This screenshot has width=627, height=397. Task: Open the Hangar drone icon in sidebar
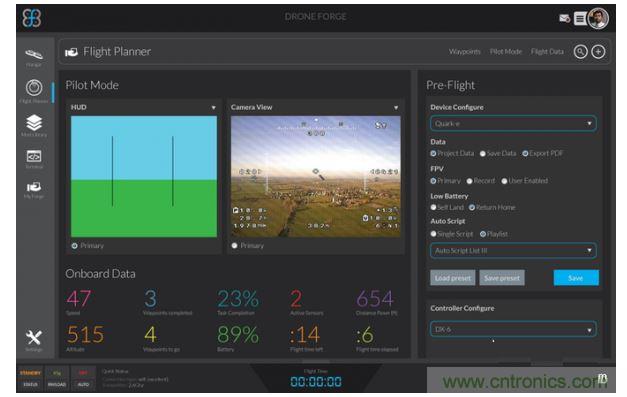(x=34, y=54)
